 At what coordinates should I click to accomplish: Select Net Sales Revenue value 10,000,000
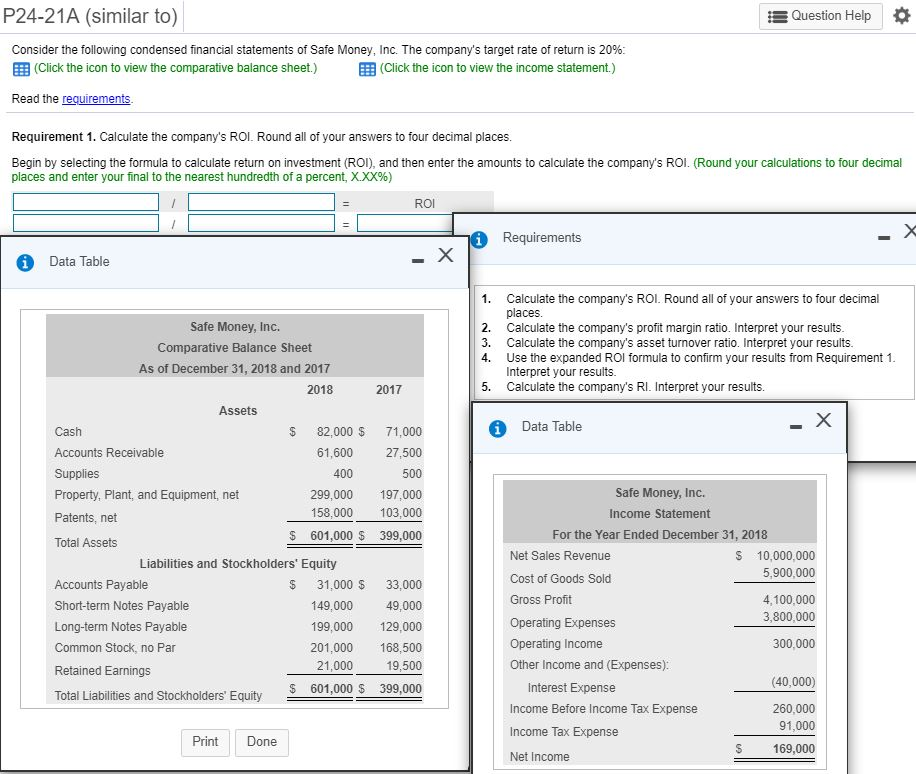coord(786,556)
